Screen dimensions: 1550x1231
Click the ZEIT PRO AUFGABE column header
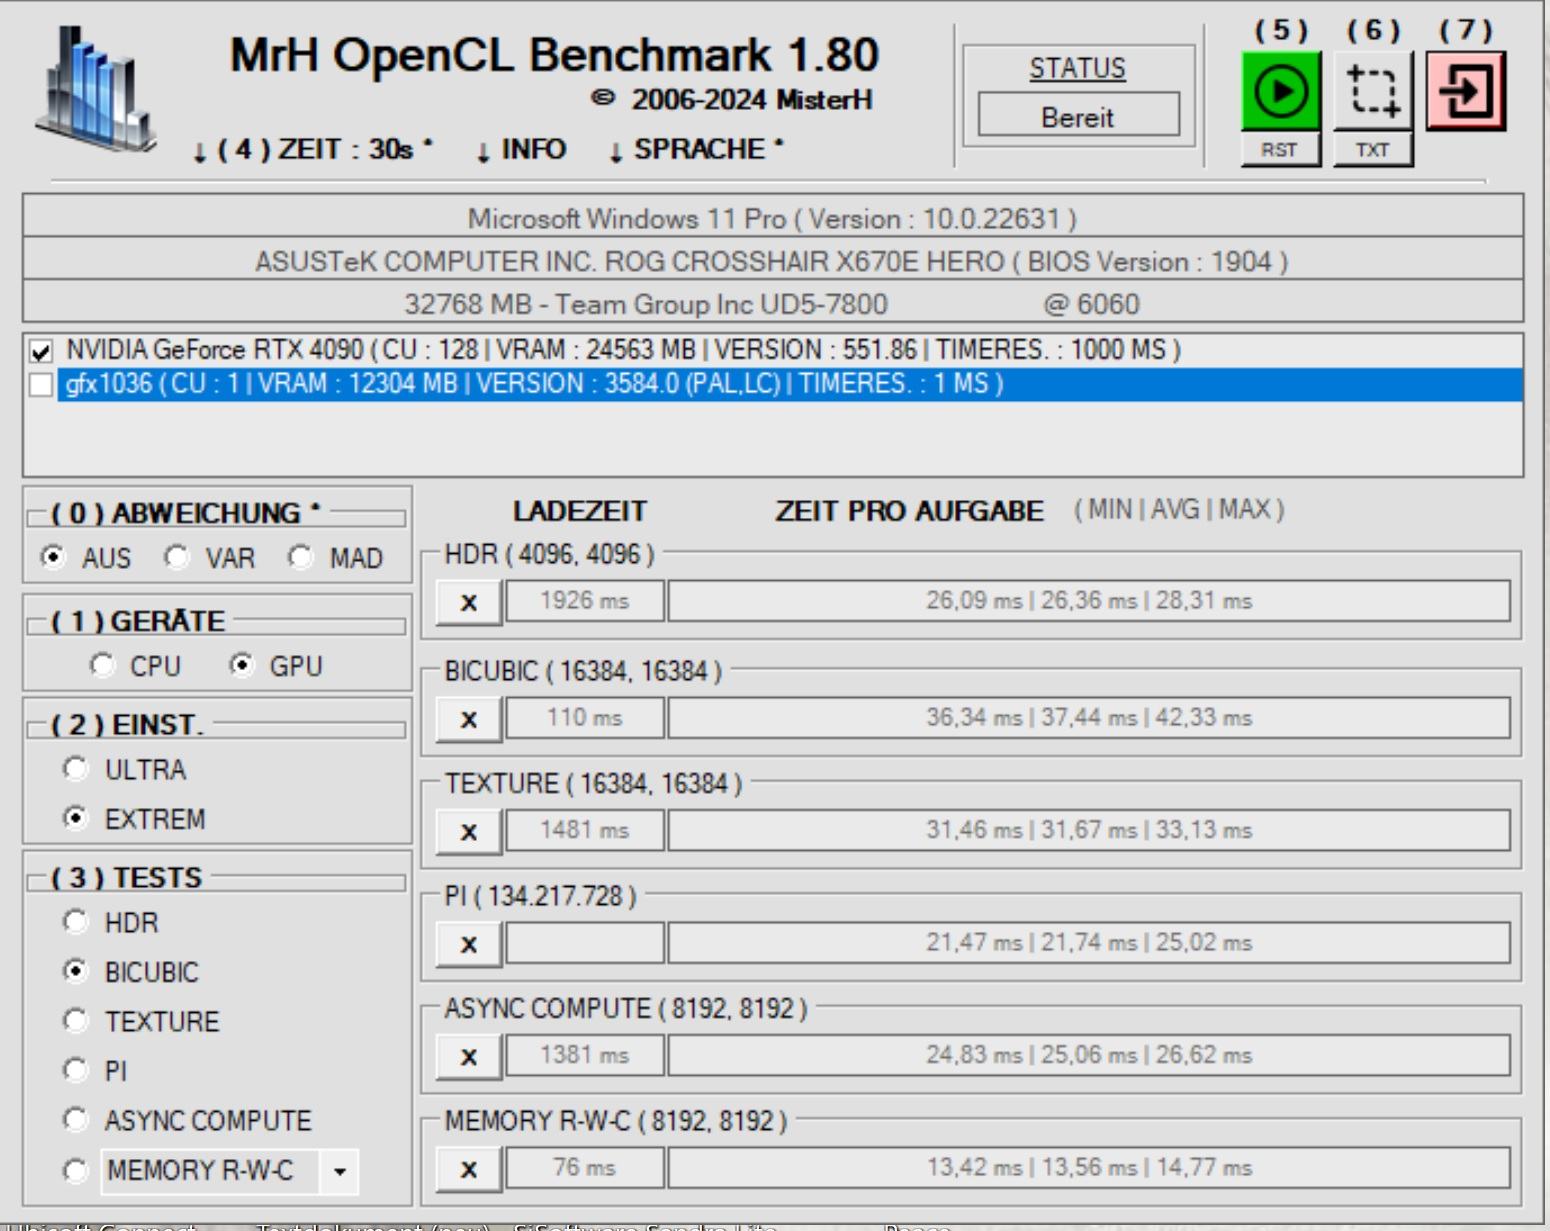pyautogui.click(x=909, y=512)
